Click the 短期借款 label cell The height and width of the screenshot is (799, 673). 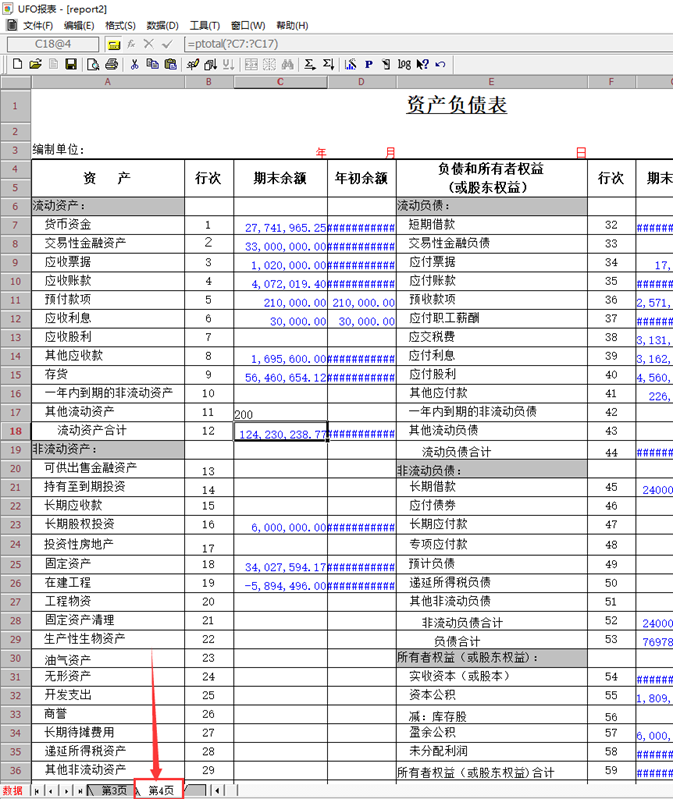click(x=491, y=225)
